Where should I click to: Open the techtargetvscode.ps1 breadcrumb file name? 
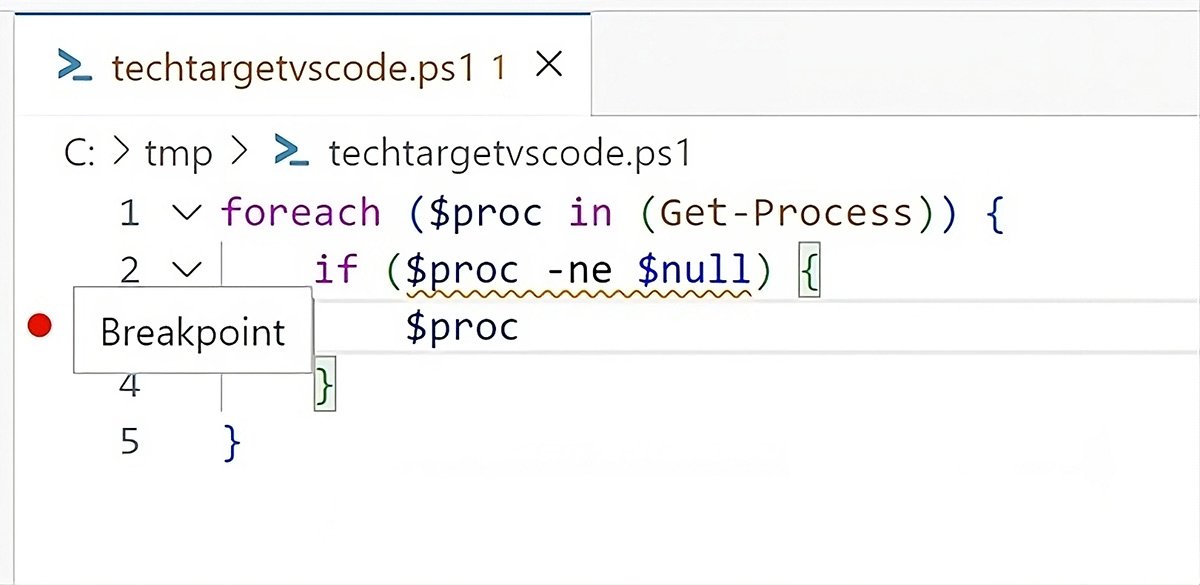[510, 153]
